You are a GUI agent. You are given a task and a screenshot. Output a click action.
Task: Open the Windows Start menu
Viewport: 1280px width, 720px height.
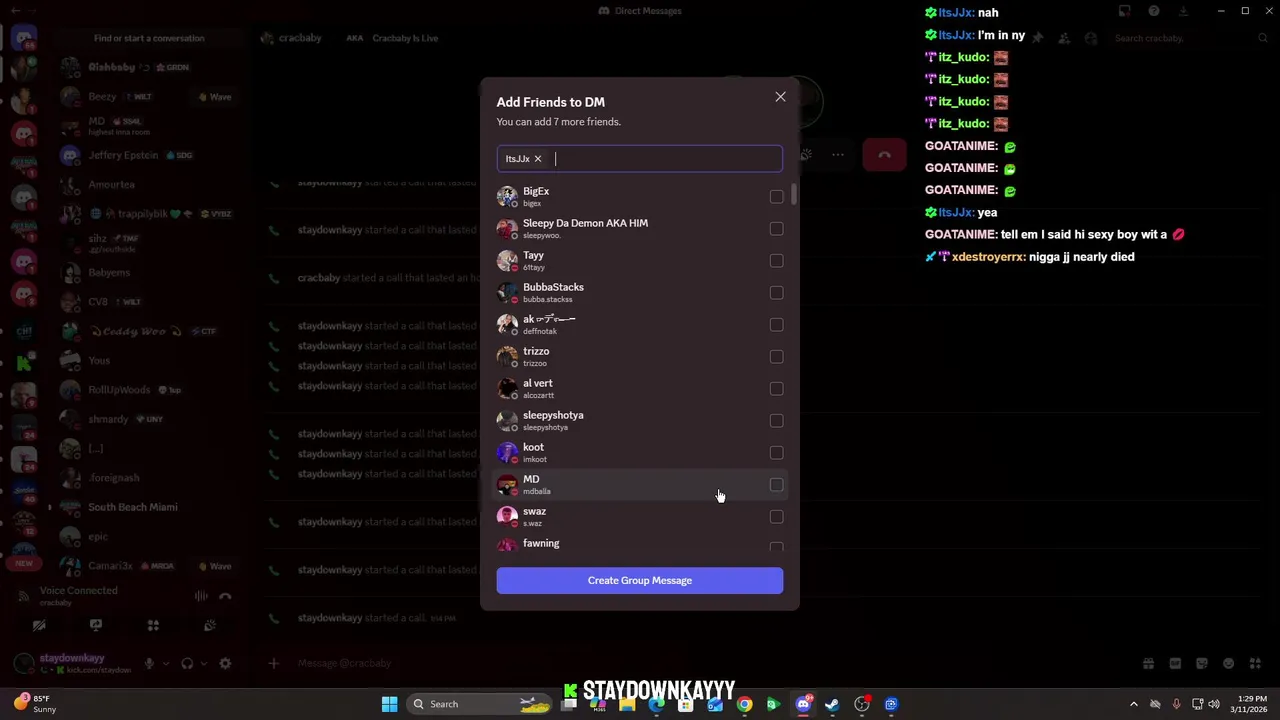click(389, 704)
